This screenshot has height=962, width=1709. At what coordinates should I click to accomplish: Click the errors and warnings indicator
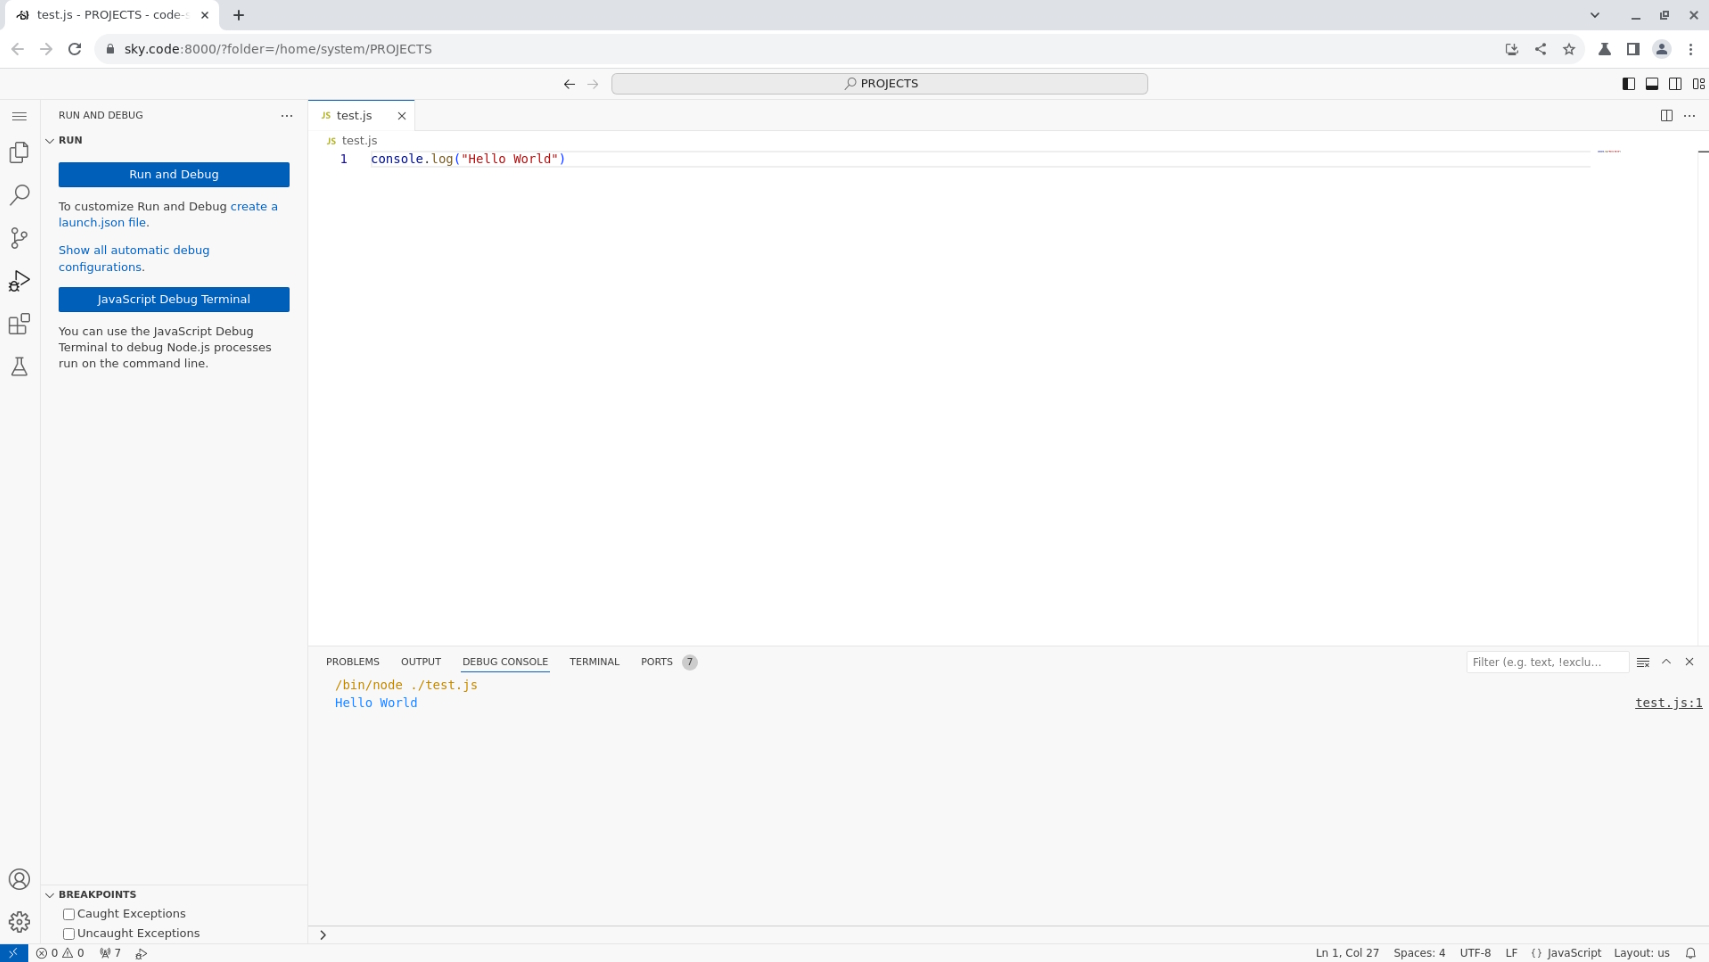(x=60, y=953)
